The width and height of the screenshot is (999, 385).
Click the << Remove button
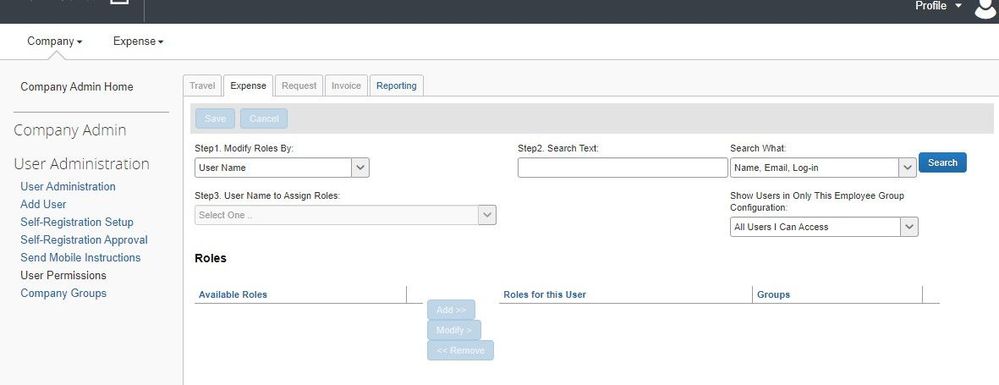461,351
